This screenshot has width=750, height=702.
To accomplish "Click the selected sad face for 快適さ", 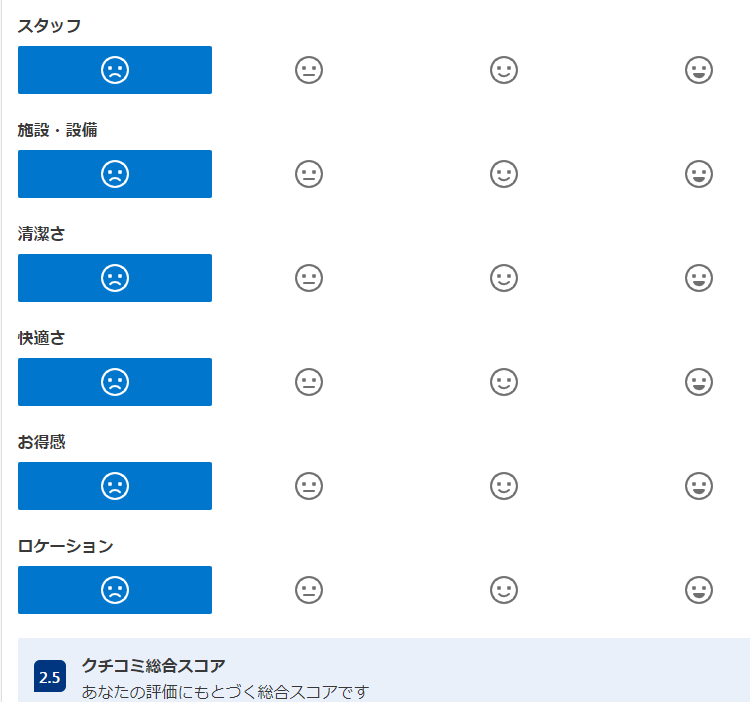I will pyautogui.click(x=115, y=382).
